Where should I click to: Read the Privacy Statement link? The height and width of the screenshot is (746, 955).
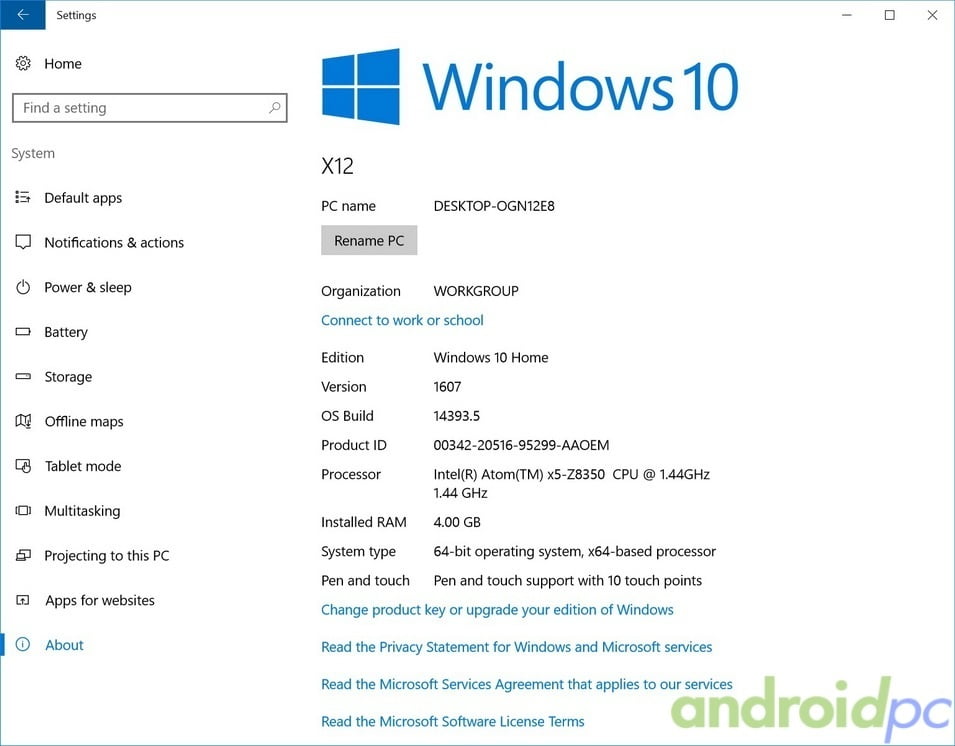pyautogui.click(x=516, y=647)
